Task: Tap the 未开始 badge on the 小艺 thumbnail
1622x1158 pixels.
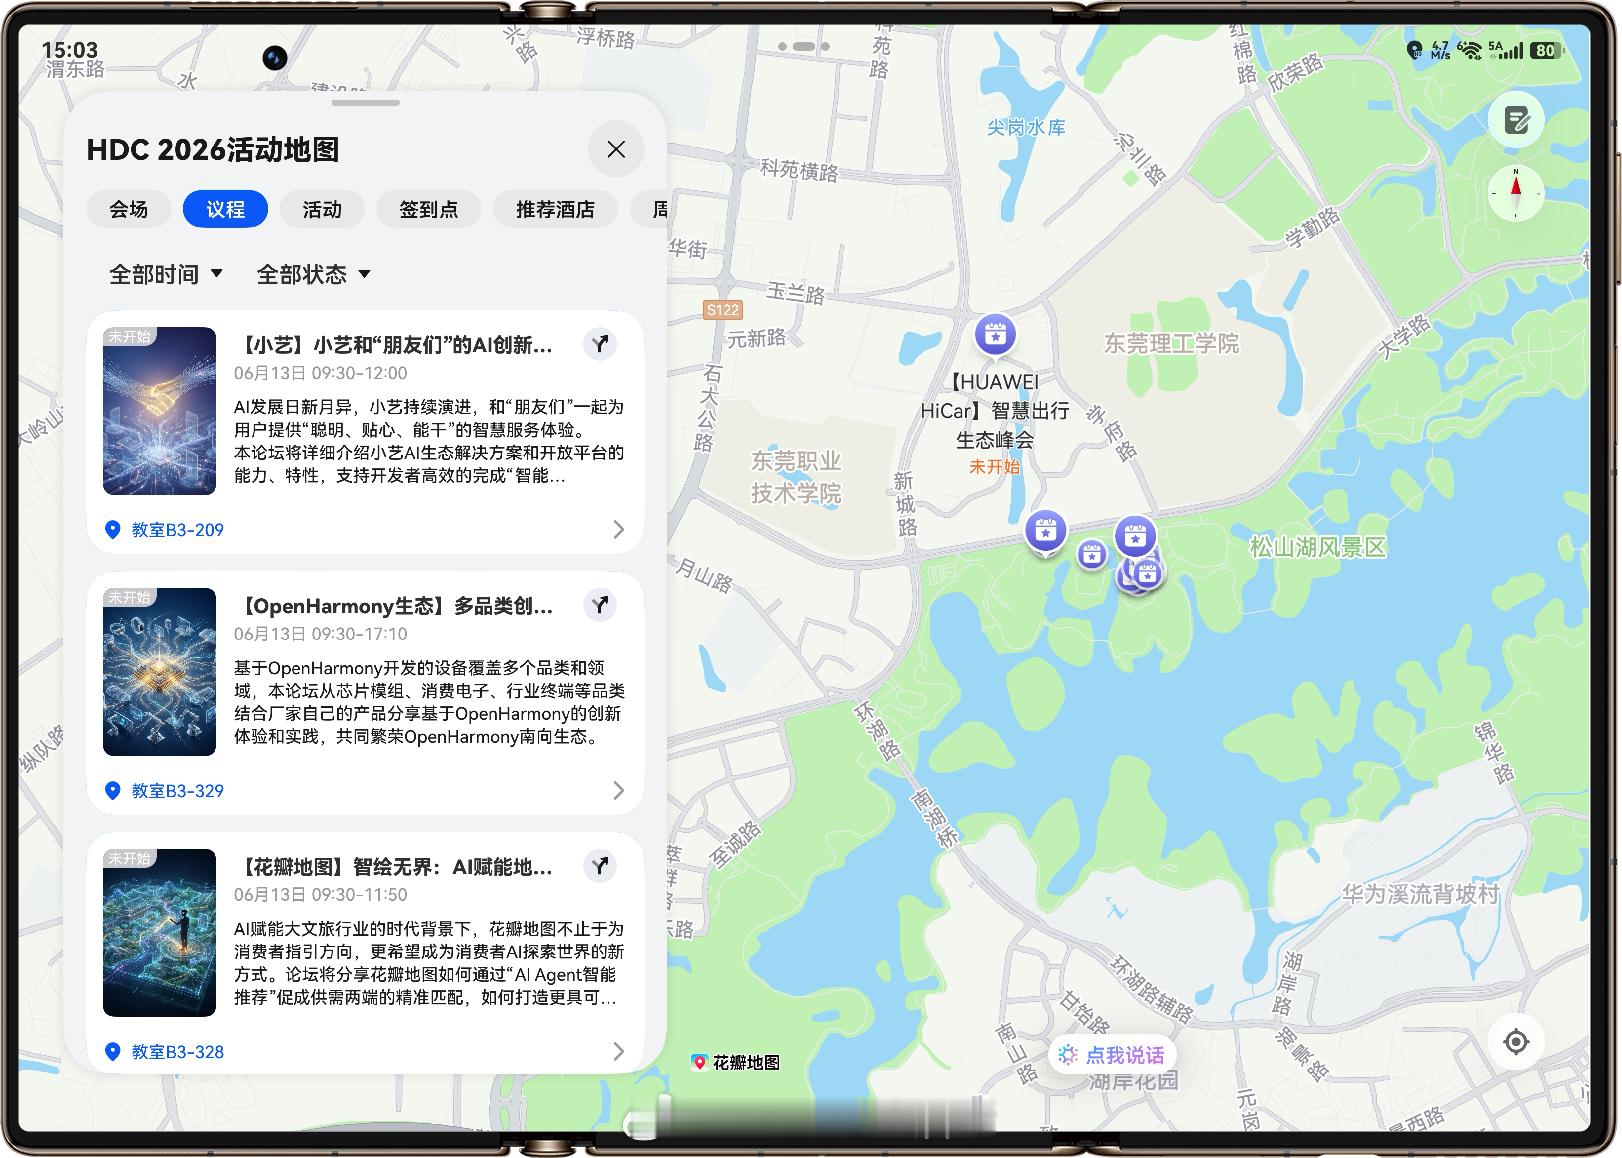Action: (129, 337)
